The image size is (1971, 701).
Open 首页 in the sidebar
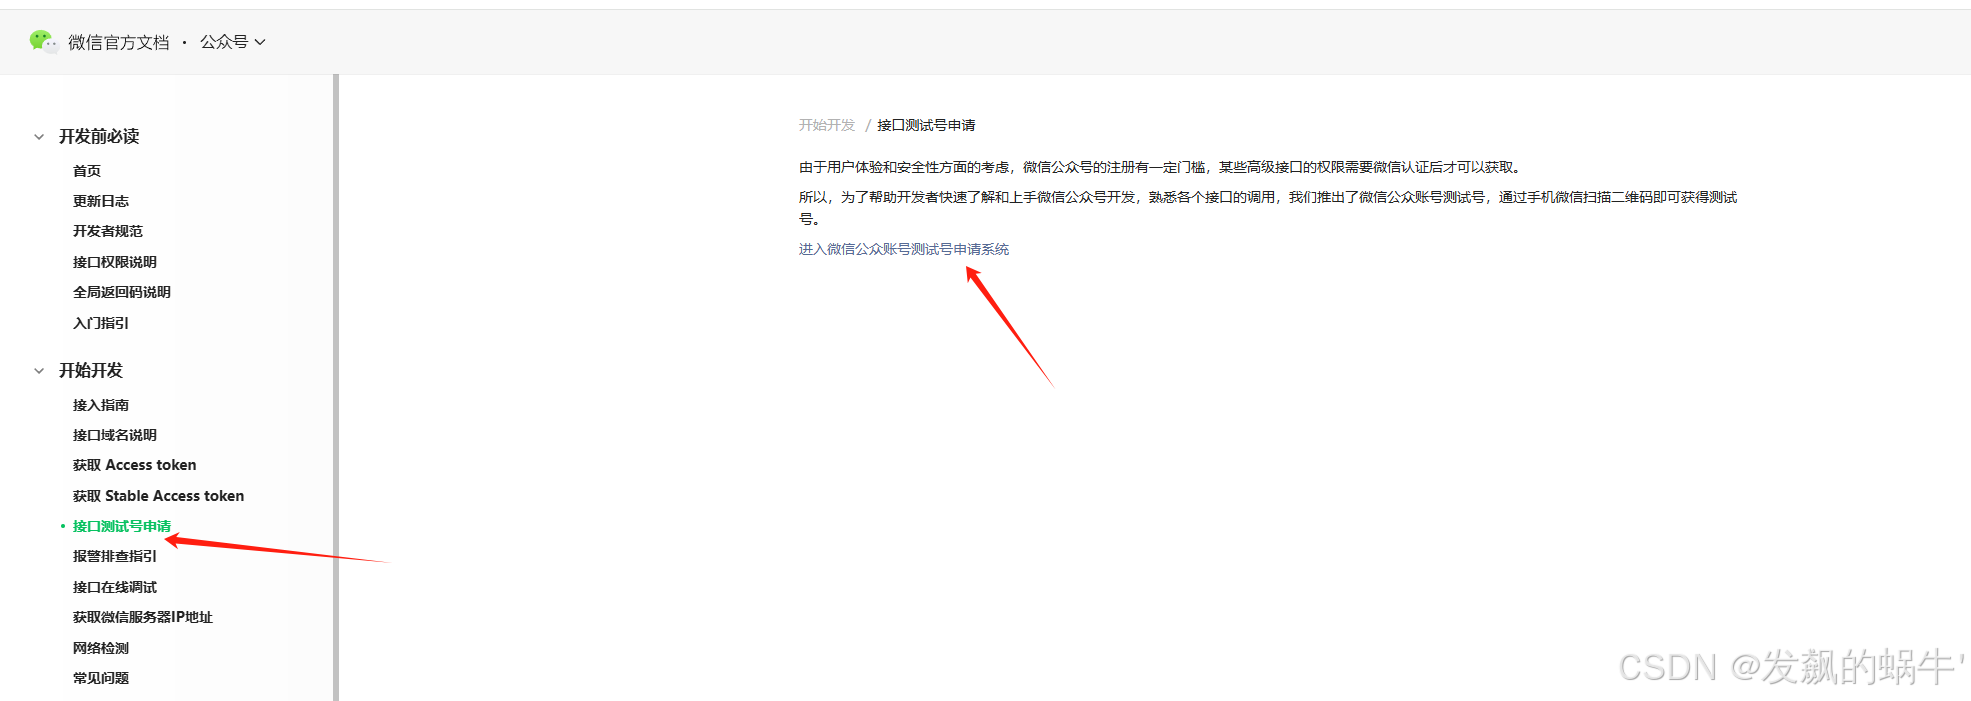[87, 171]
